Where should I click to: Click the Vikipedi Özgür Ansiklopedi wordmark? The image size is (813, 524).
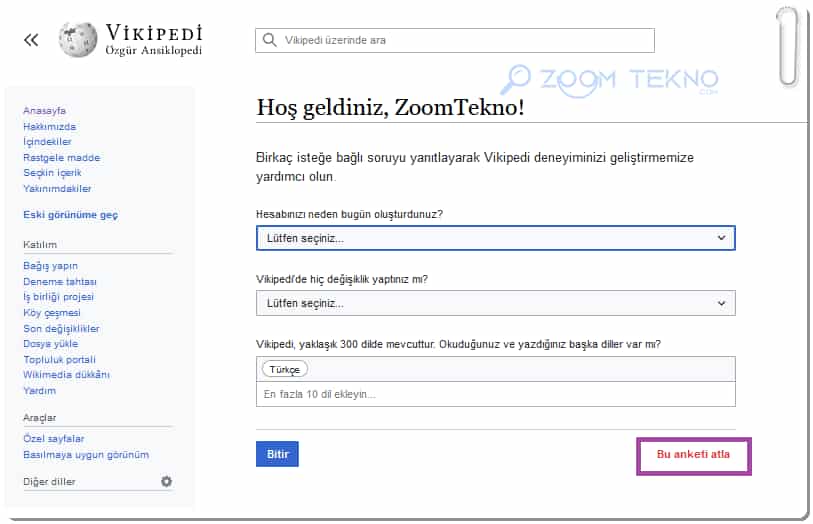point(153,40)
